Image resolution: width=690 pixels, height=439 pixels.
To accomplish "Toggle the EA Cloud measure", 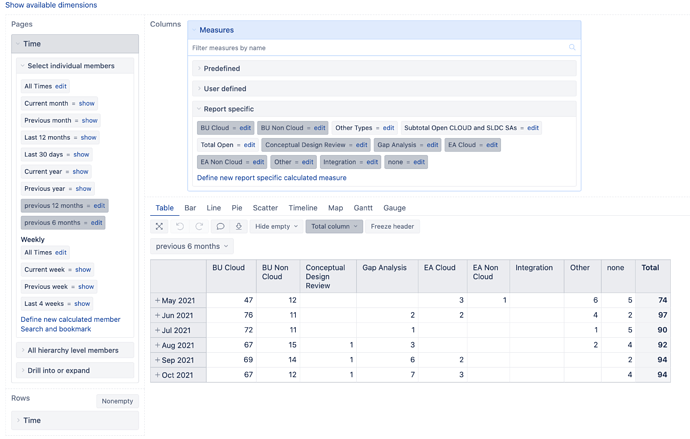I will [462, 145].
